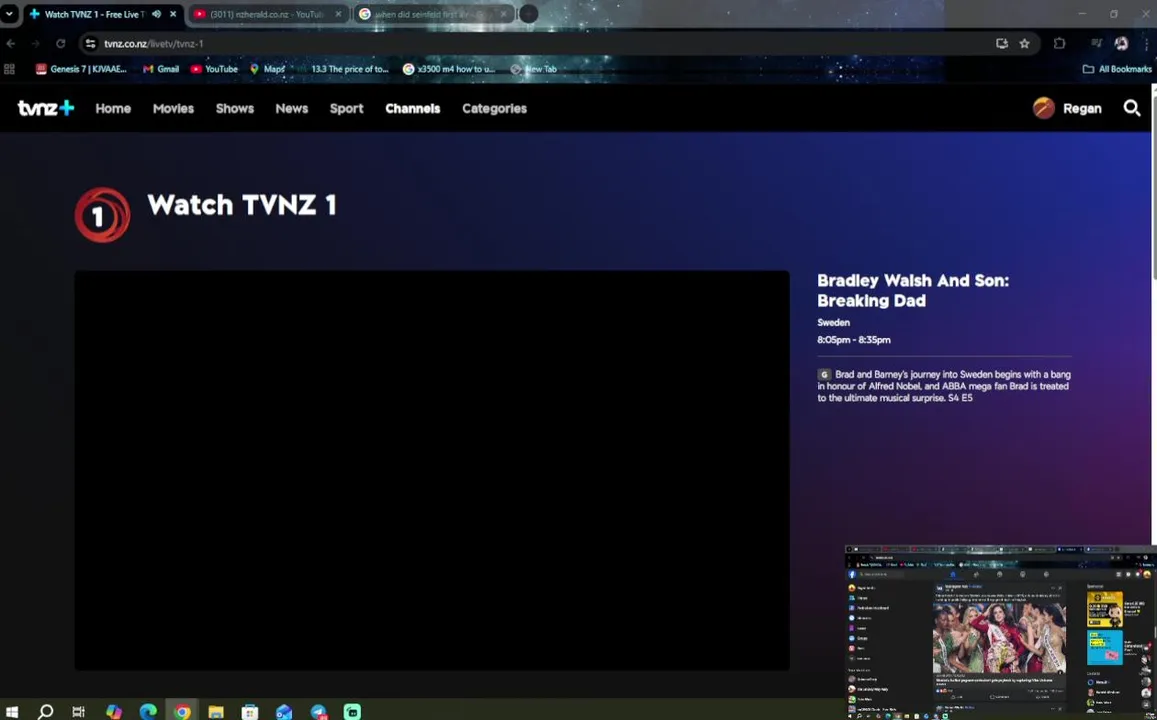Open the Home menu item
Screen dimensions: 1157x720
click(x=113, y=108)
